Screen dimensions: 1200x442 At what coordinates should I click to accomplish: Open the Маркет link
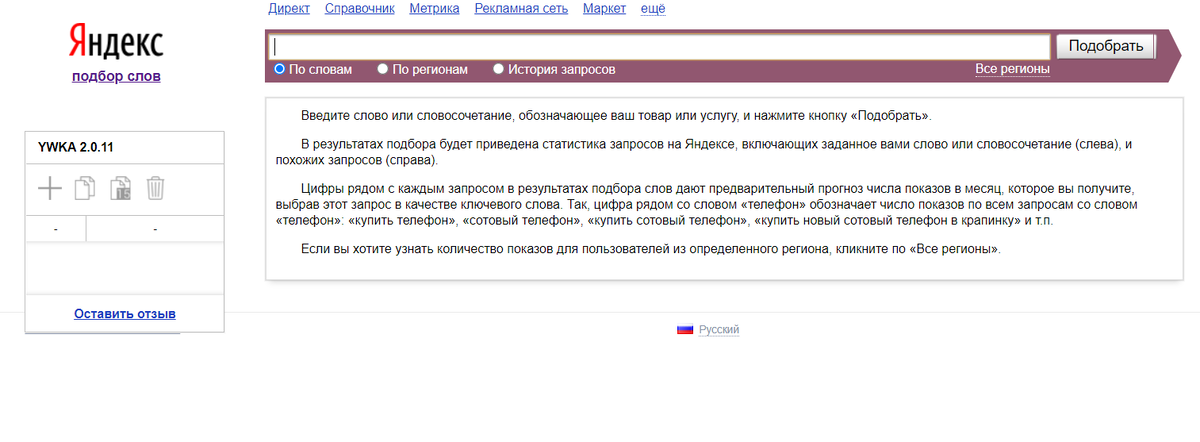pyautogui.click(x=604, y=9)
